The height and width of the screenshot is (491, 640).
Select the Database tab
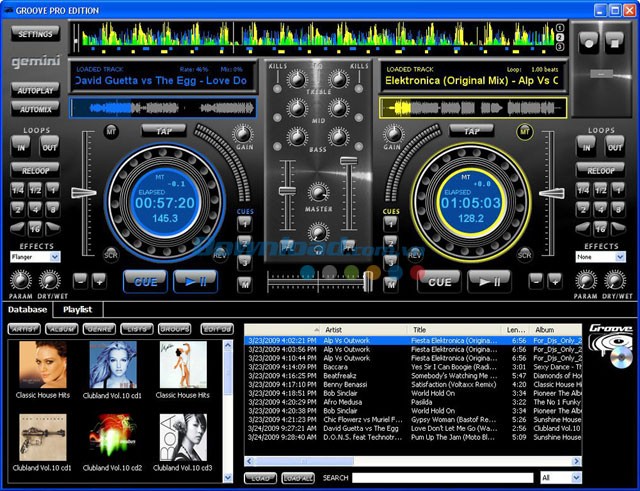click(x=27, y=310)
